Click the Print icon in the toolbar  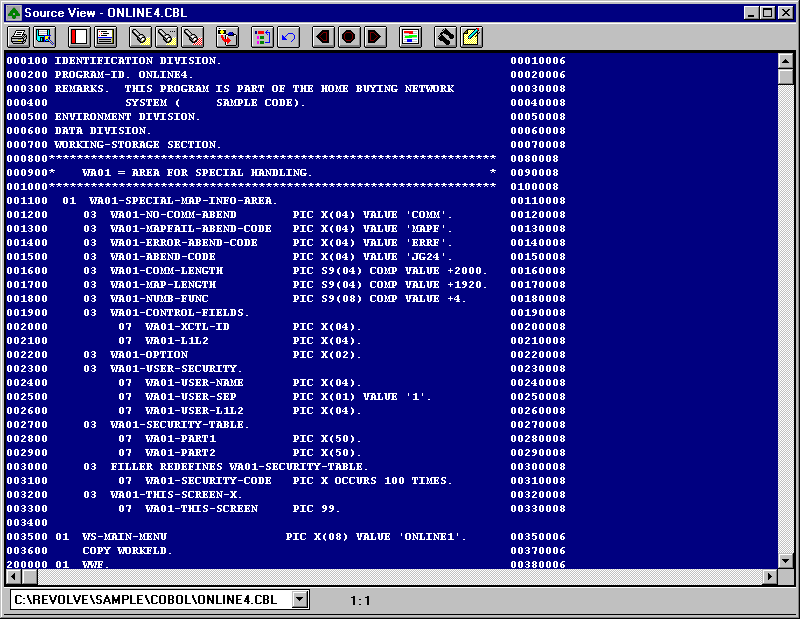[18, 37]
